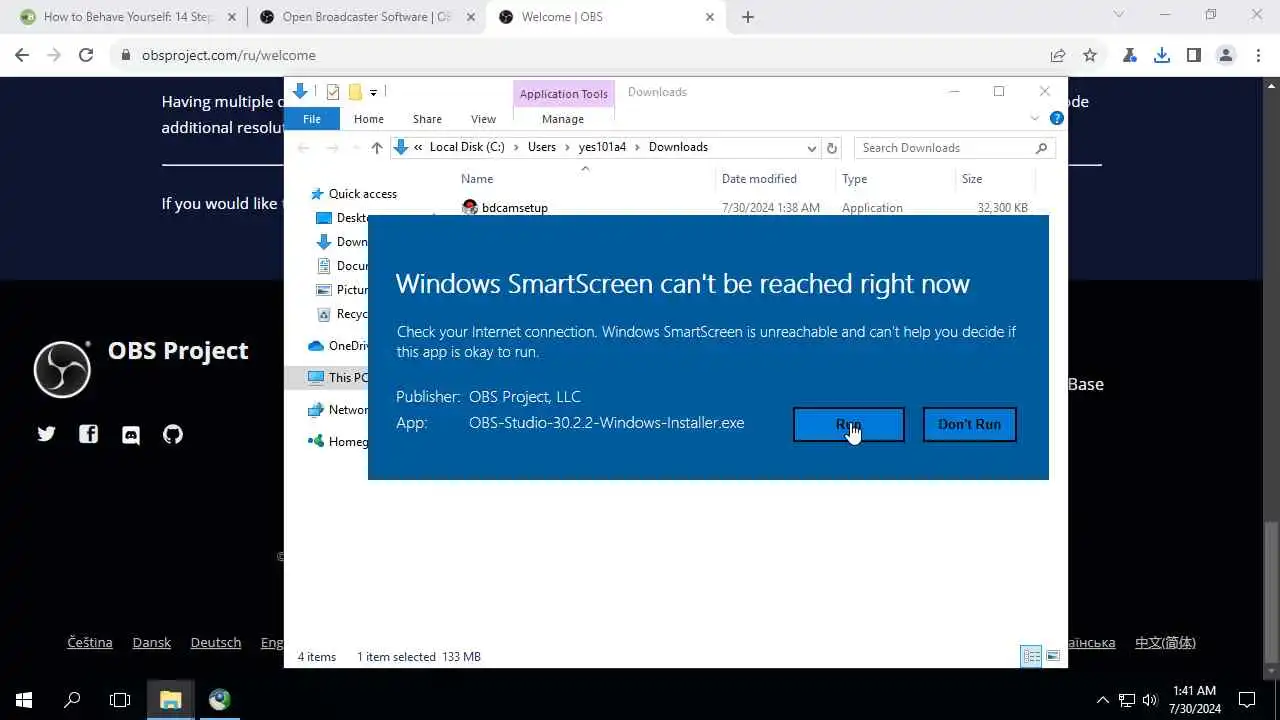Choose Čeština language link

click(x=90, y=643)
